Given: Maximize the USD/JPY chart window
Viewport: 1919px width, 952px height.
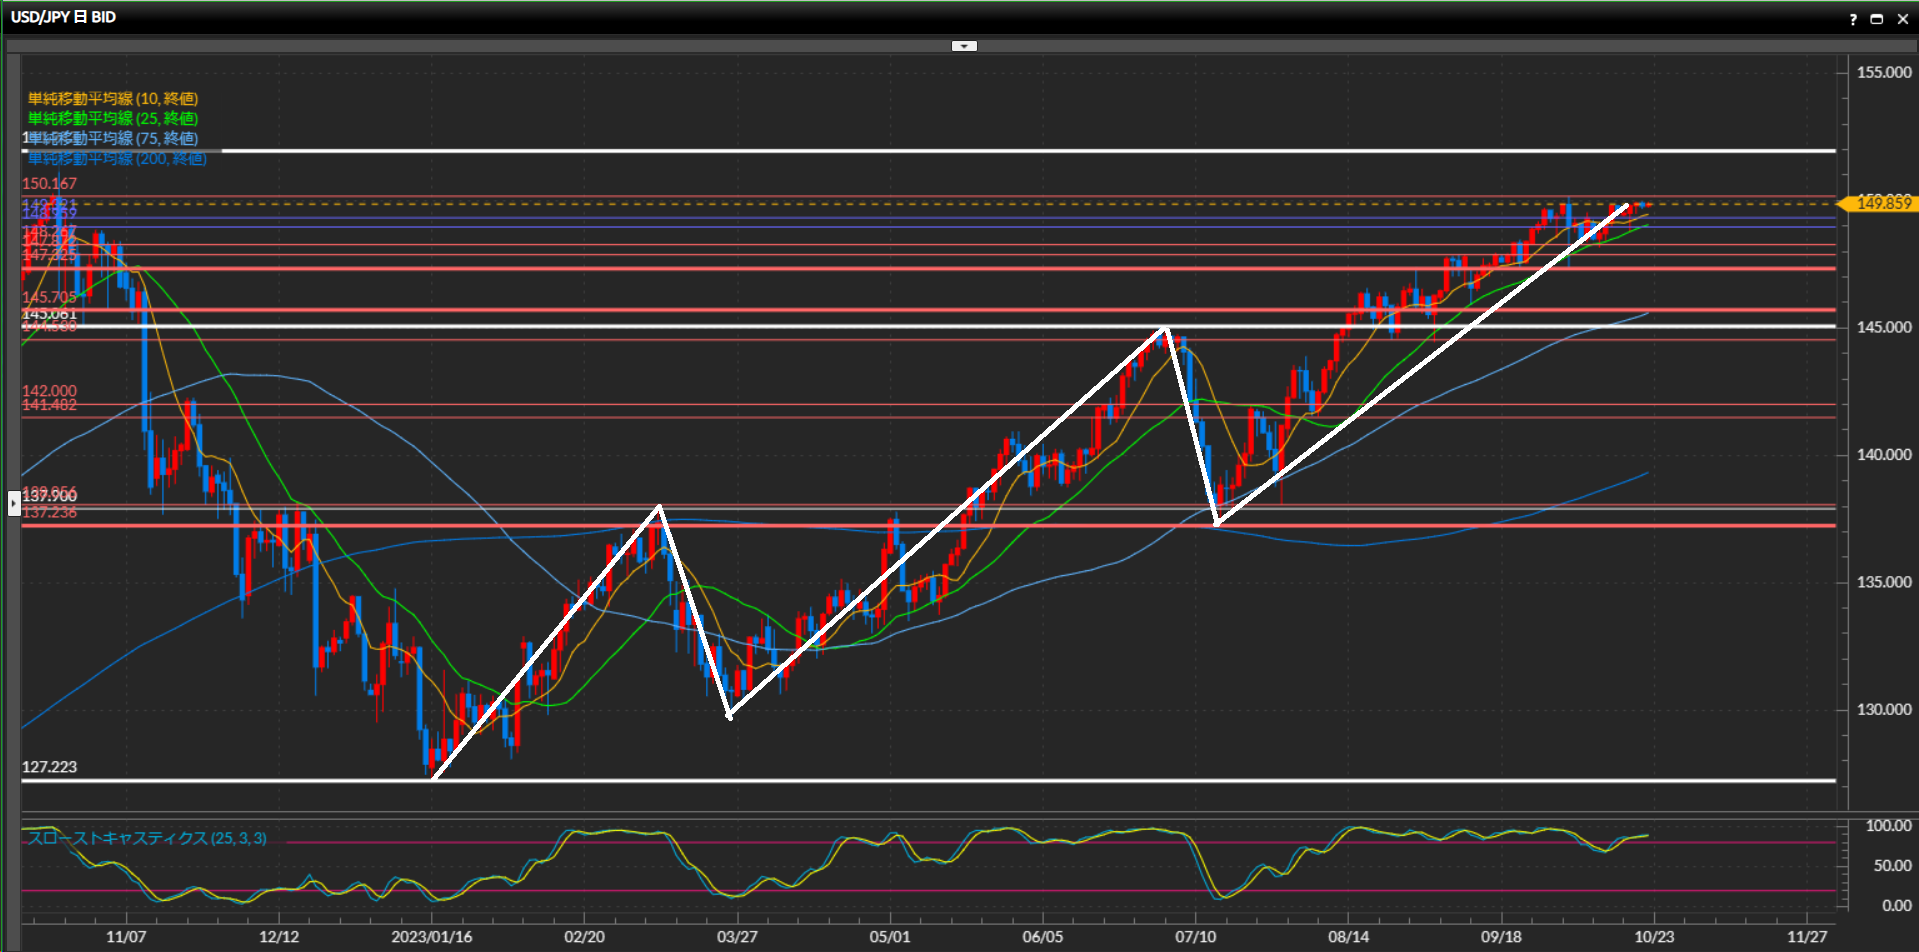Looking at the screenshot, I should [x=1877, y=19].
